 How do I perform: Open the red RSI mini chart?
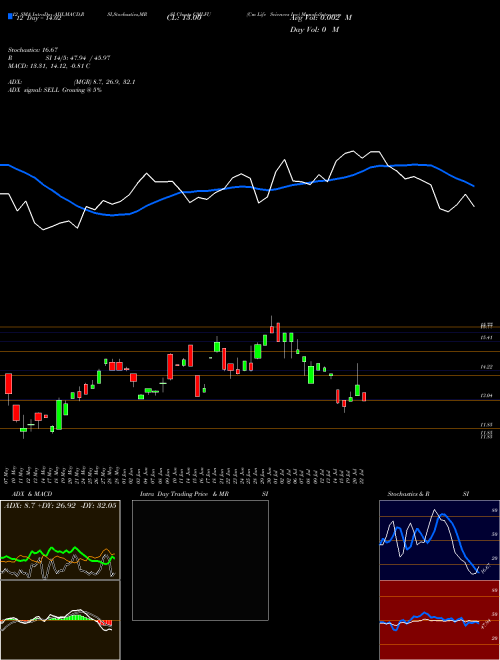click(x=439, y=620)
